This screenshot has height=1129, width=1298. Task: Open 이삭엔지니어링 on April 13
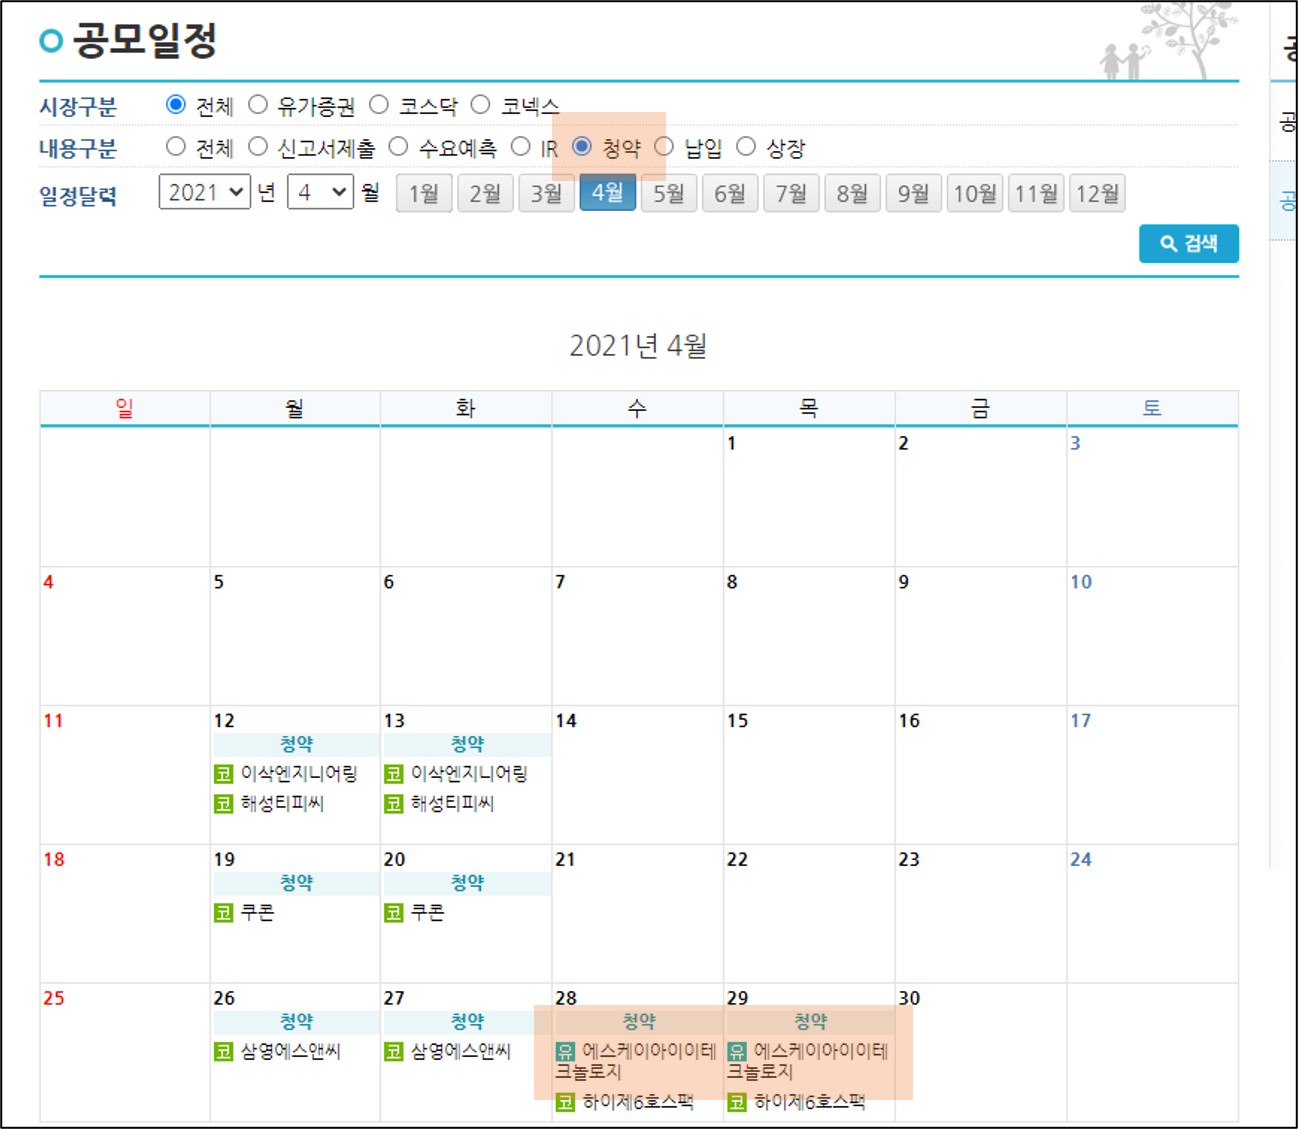(469, 774)
